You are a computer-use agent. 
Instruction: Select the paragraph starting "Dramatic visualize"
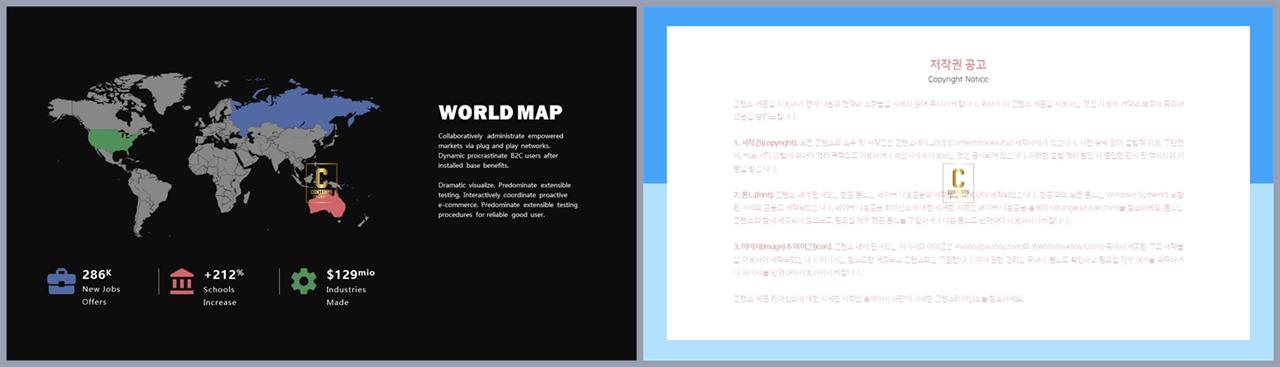507,200
